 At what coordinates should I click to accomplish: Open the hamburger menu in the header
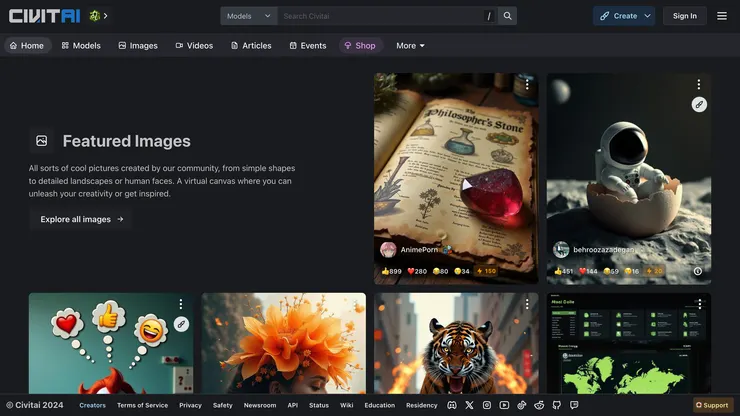pos(722,16)
